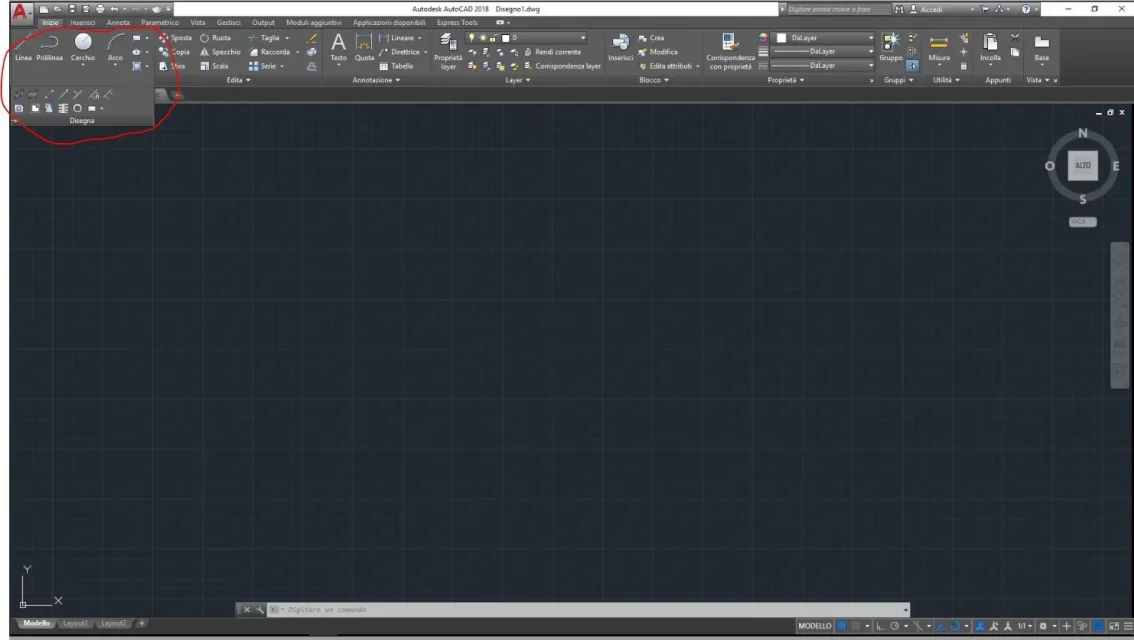This screenshot has height=640, width=1134.
Task: Choose the Arco arc tool
Action: tap(115, 47)
